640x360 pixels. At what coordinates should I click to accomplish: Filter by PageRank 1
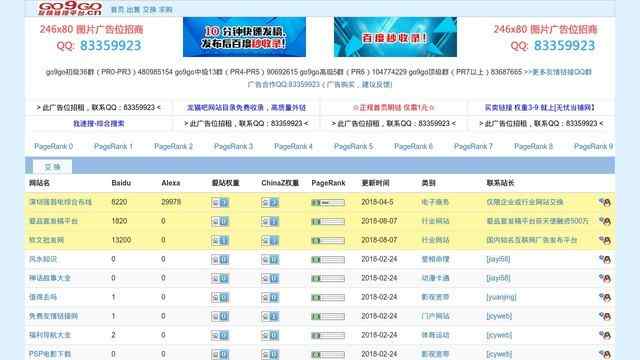(113, 146)
